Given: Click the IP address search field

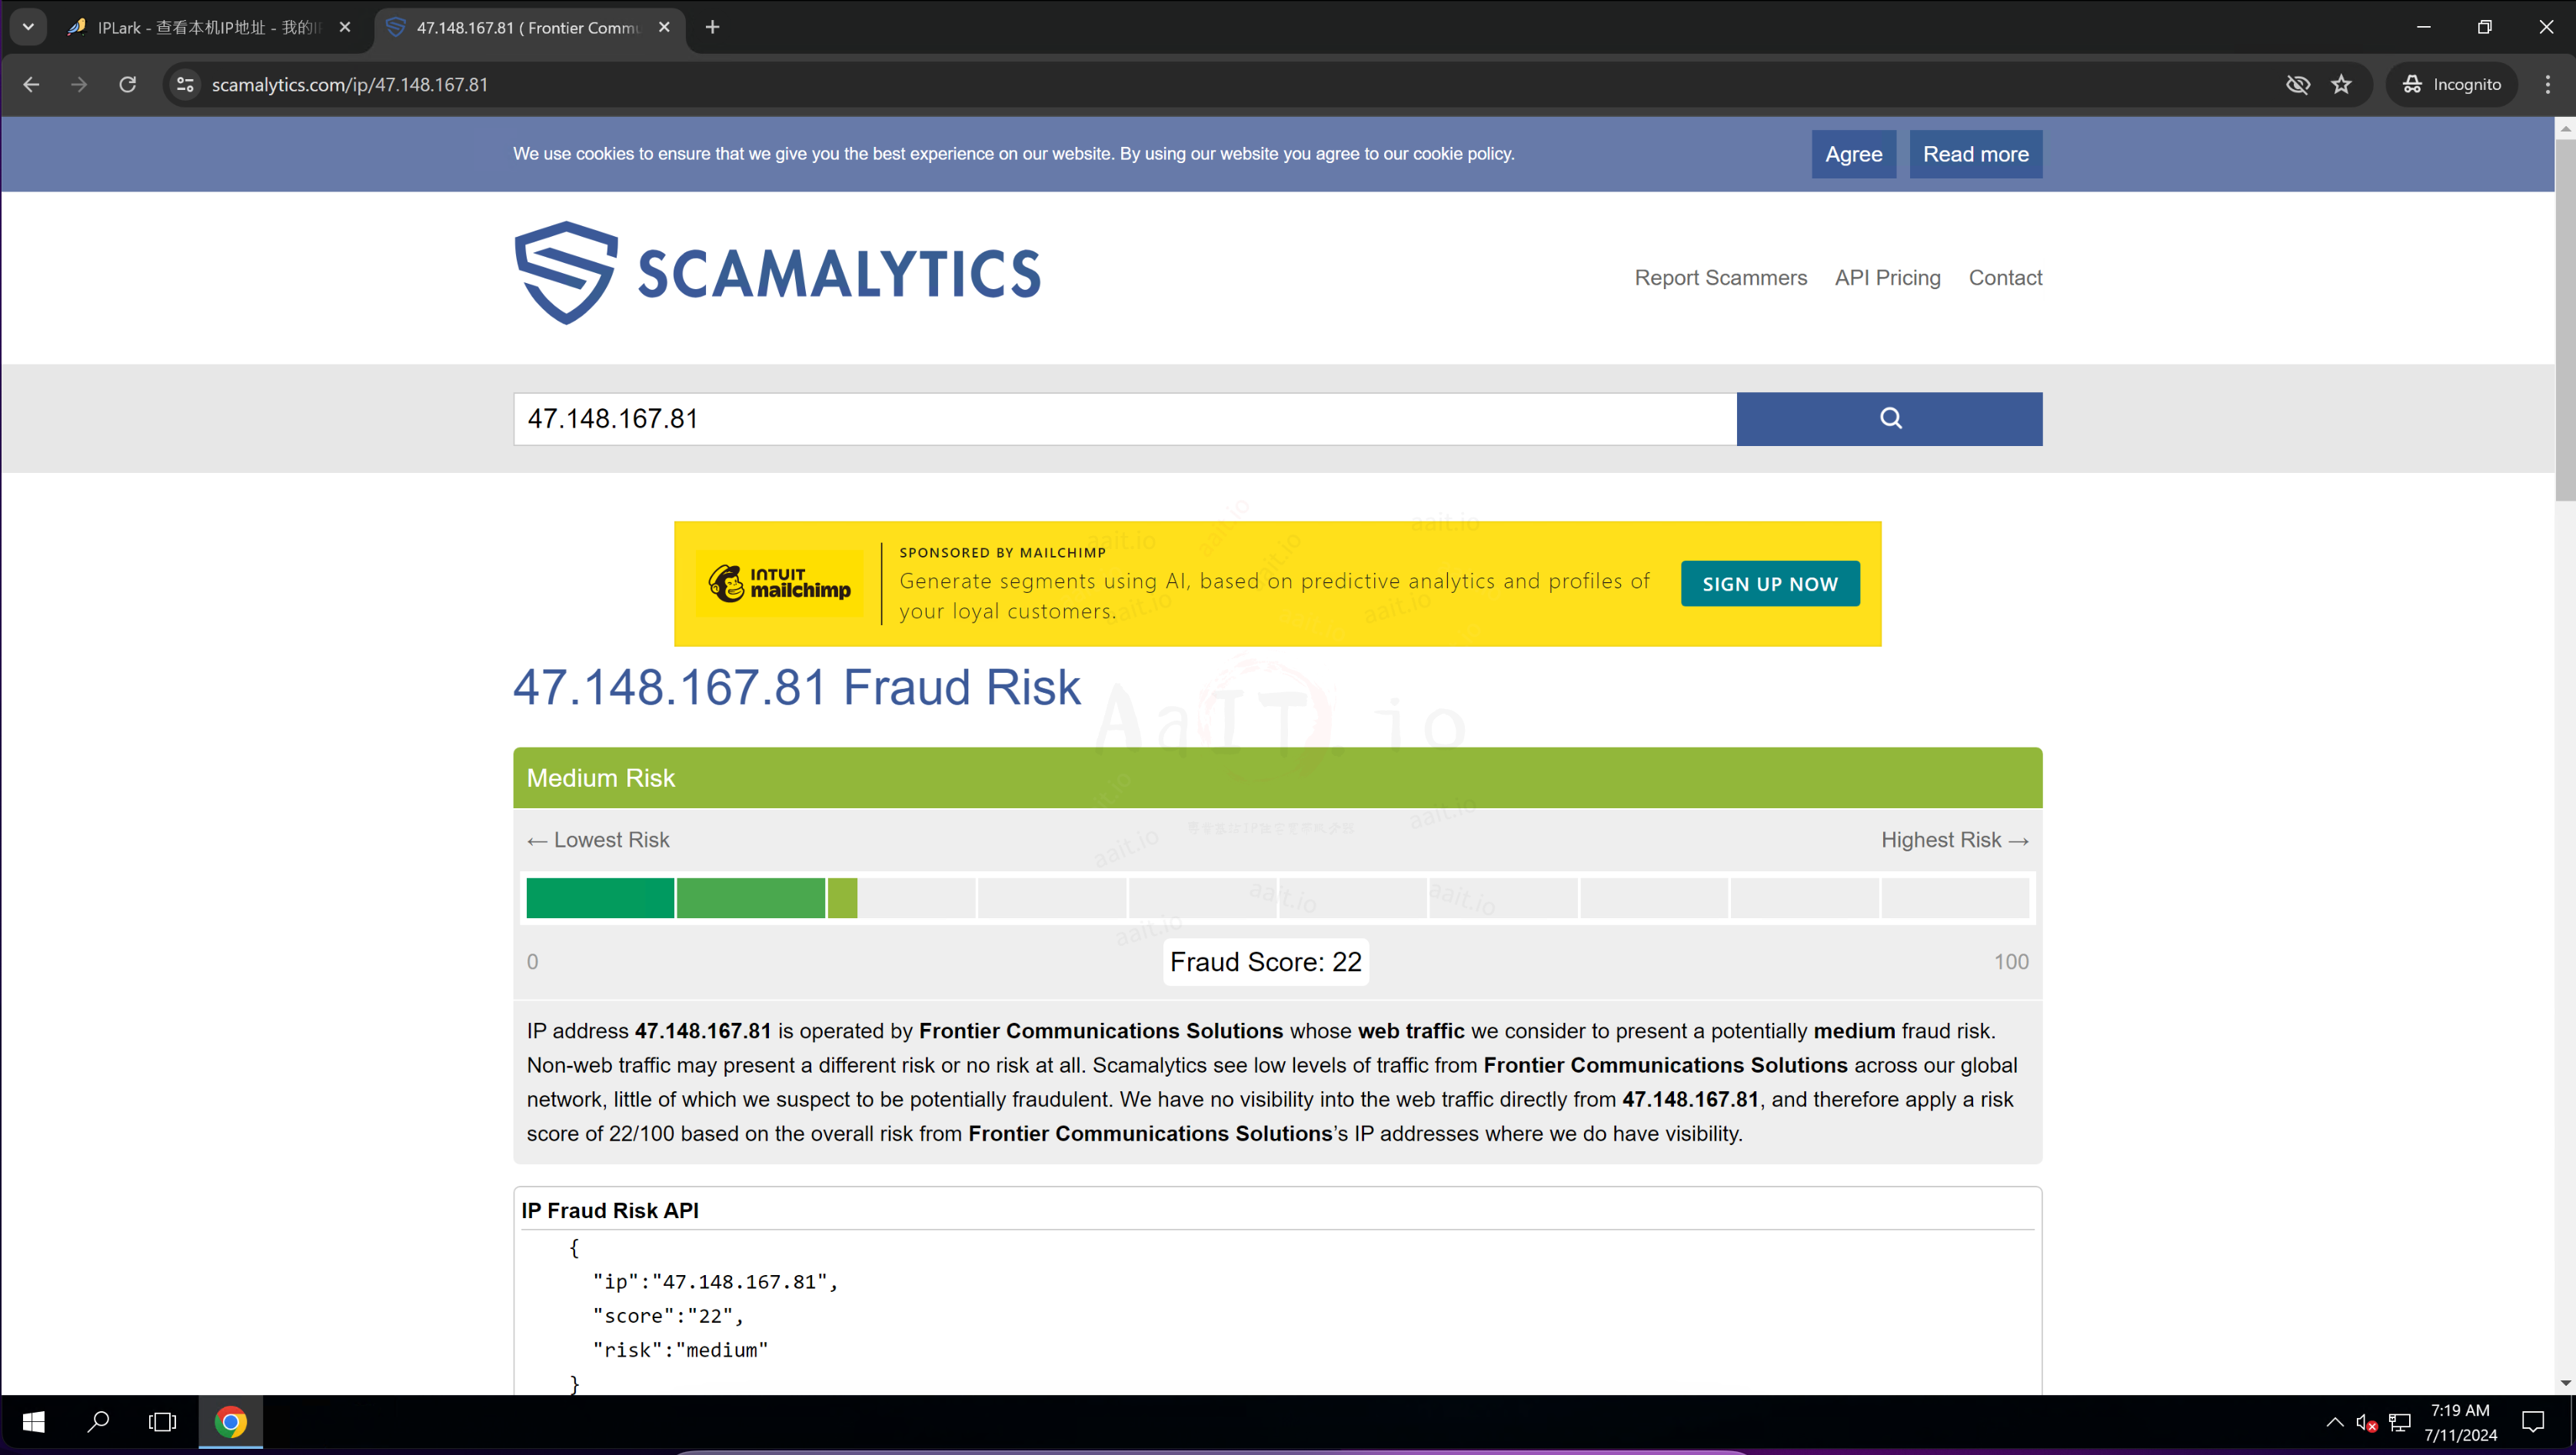Looking at the screenshot, I should tap(1125, 419).
